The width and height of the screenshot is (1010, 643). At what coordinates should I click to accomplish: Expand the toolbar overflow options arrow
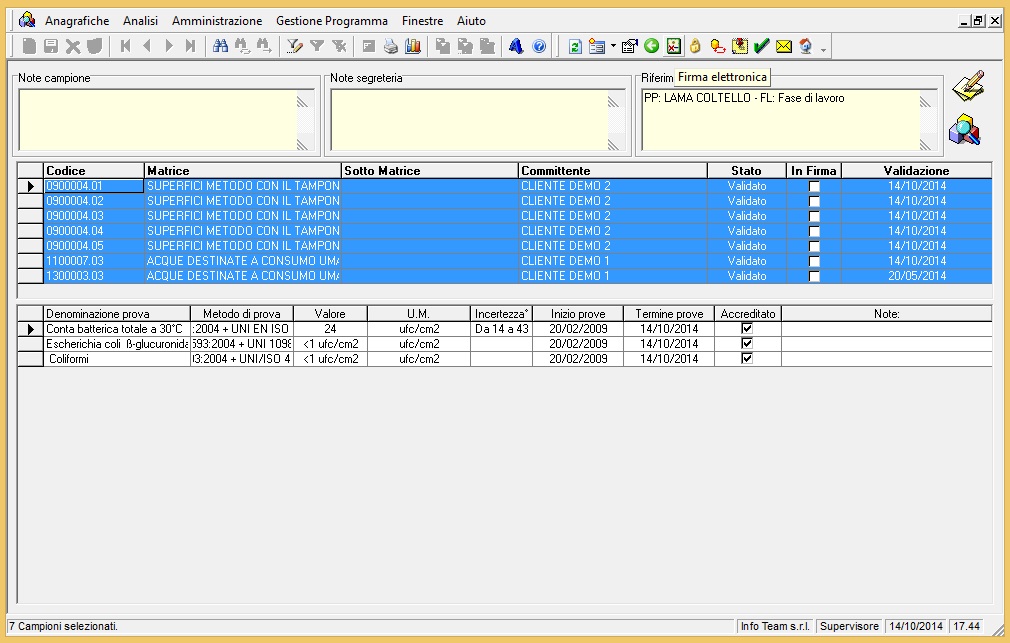[823, 49]
